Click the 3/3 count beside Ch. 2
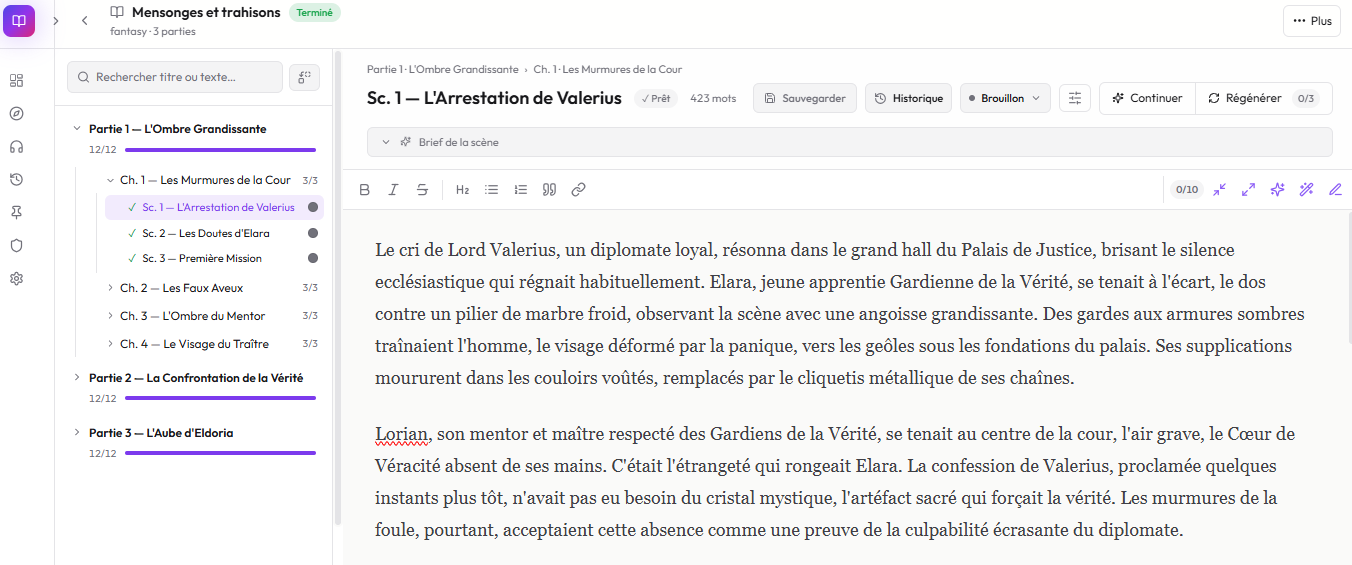 click(x=310, y=288)
